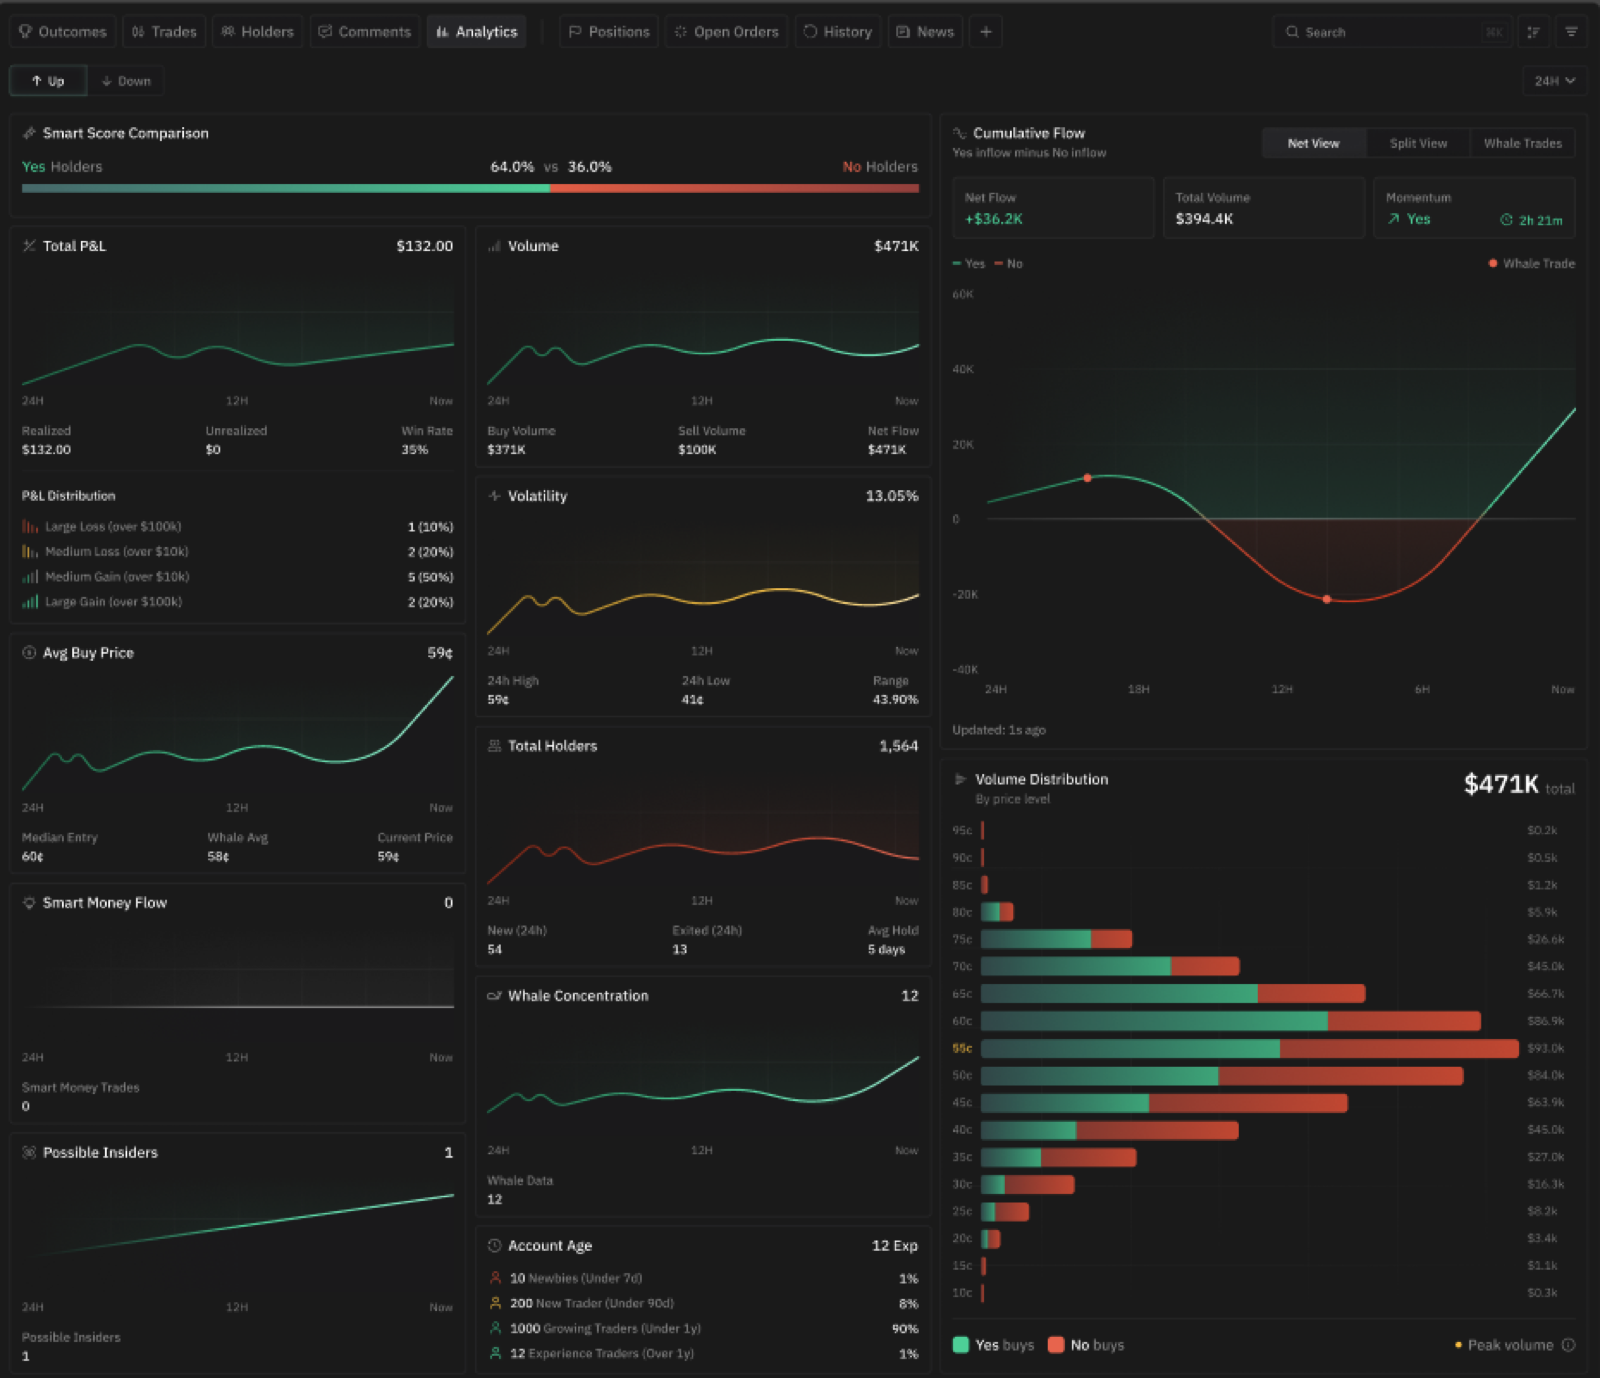This screenshot has width=1600, height=1378.
Task: Switch to the Comments tab
Action: 365,32
